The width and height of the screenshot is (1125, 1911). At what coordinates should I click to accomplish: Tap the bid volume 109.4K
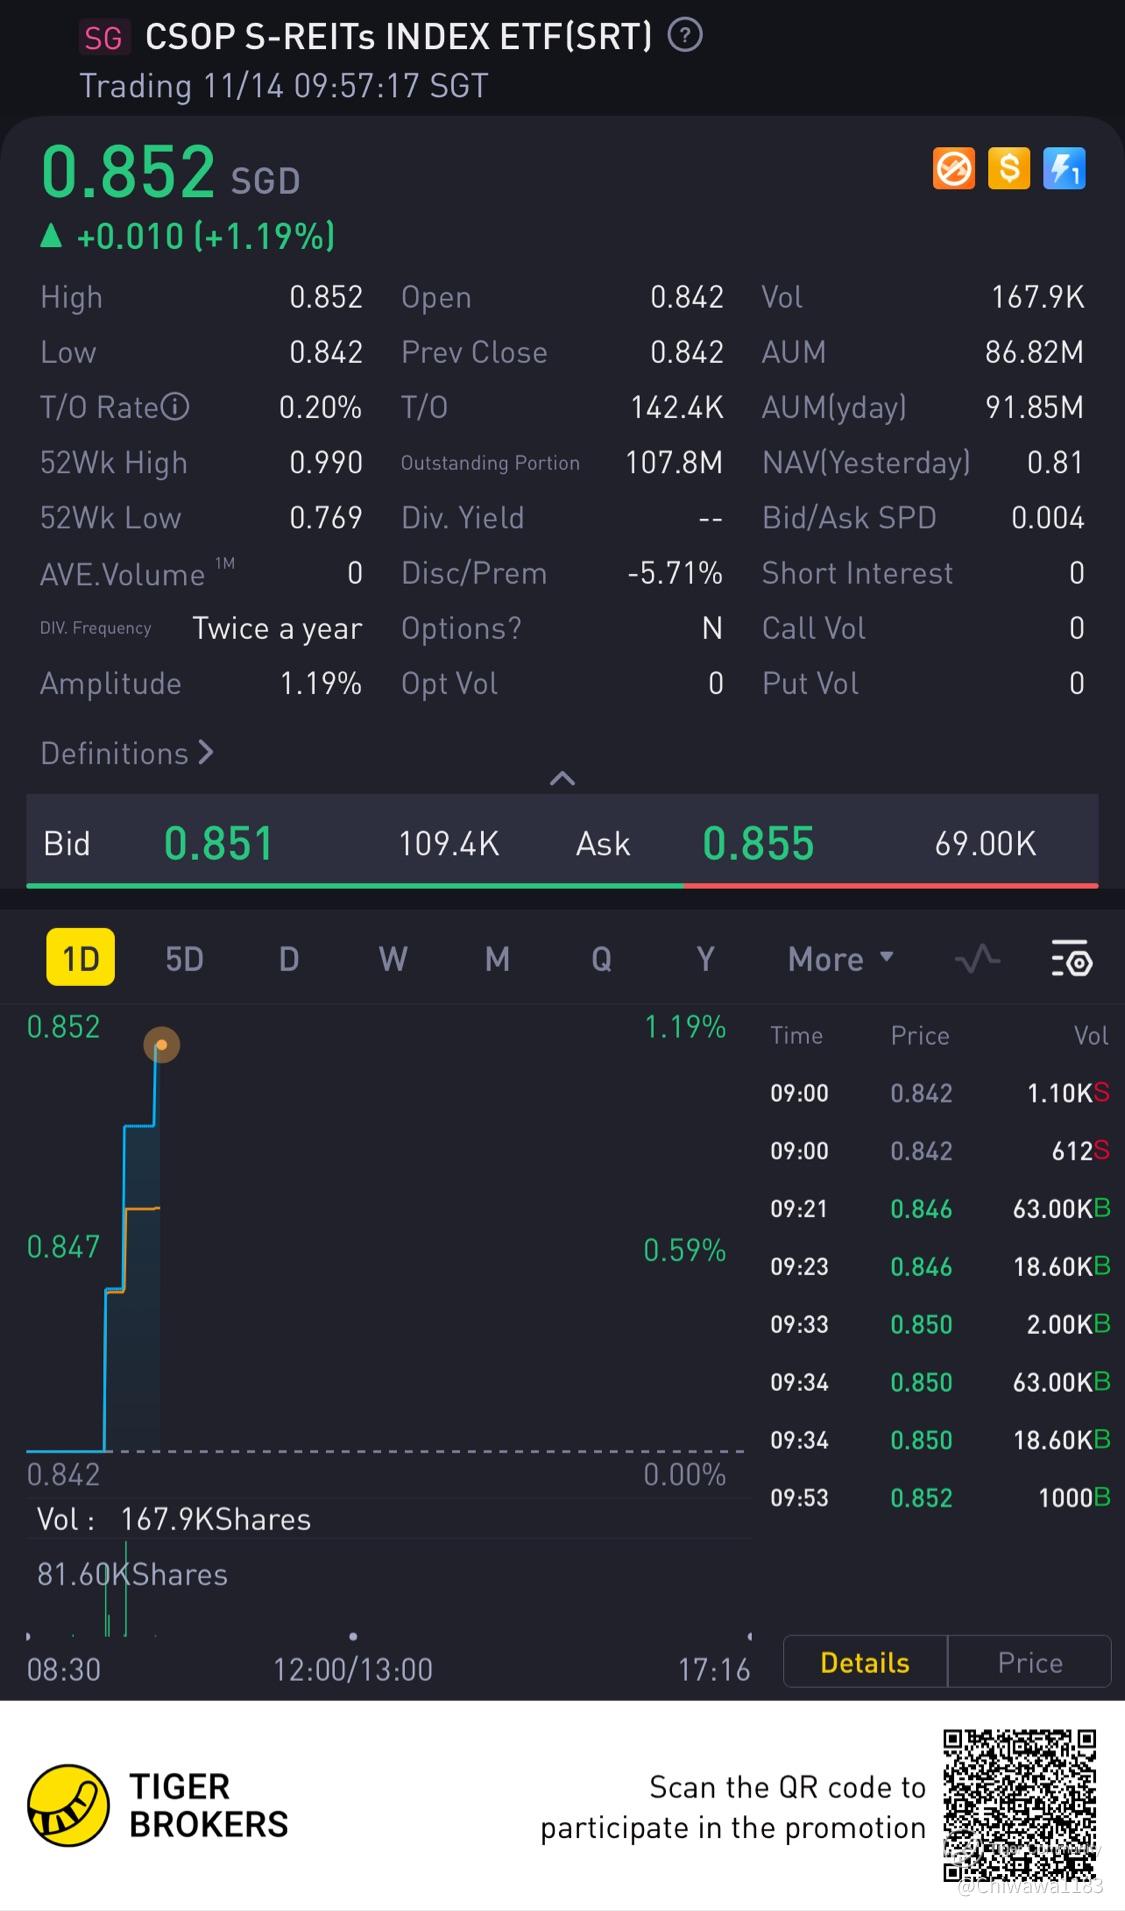(449, 844)
